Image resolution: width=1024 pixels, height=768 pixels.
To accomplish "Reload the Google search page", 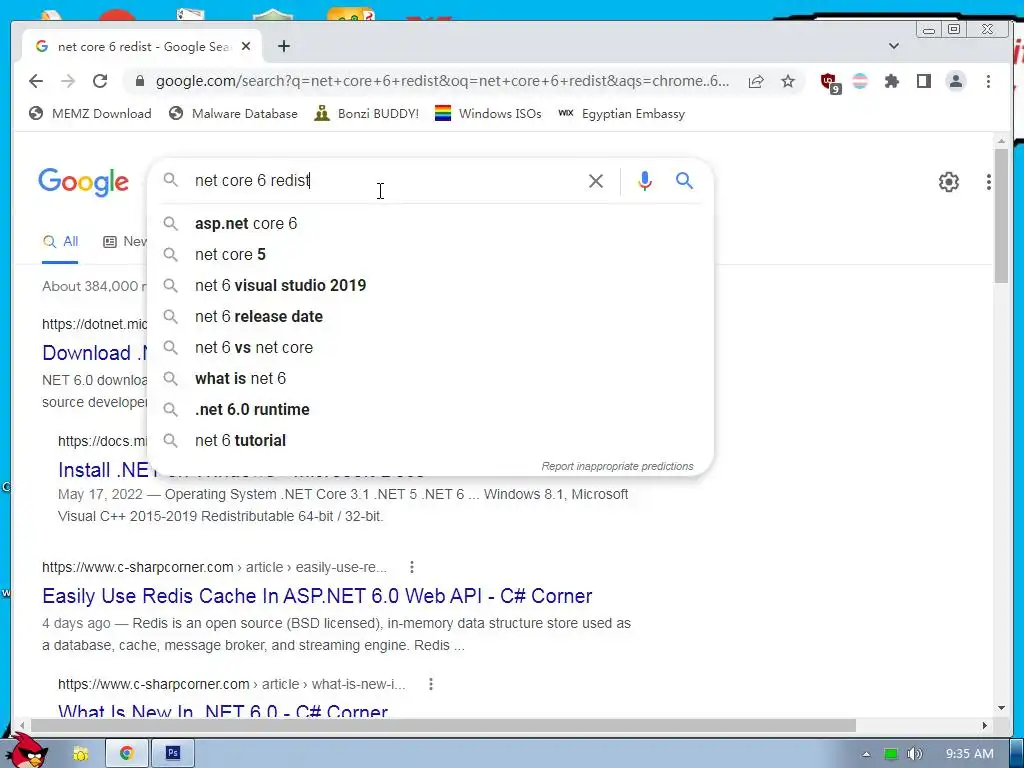I will tap(100, 81).
